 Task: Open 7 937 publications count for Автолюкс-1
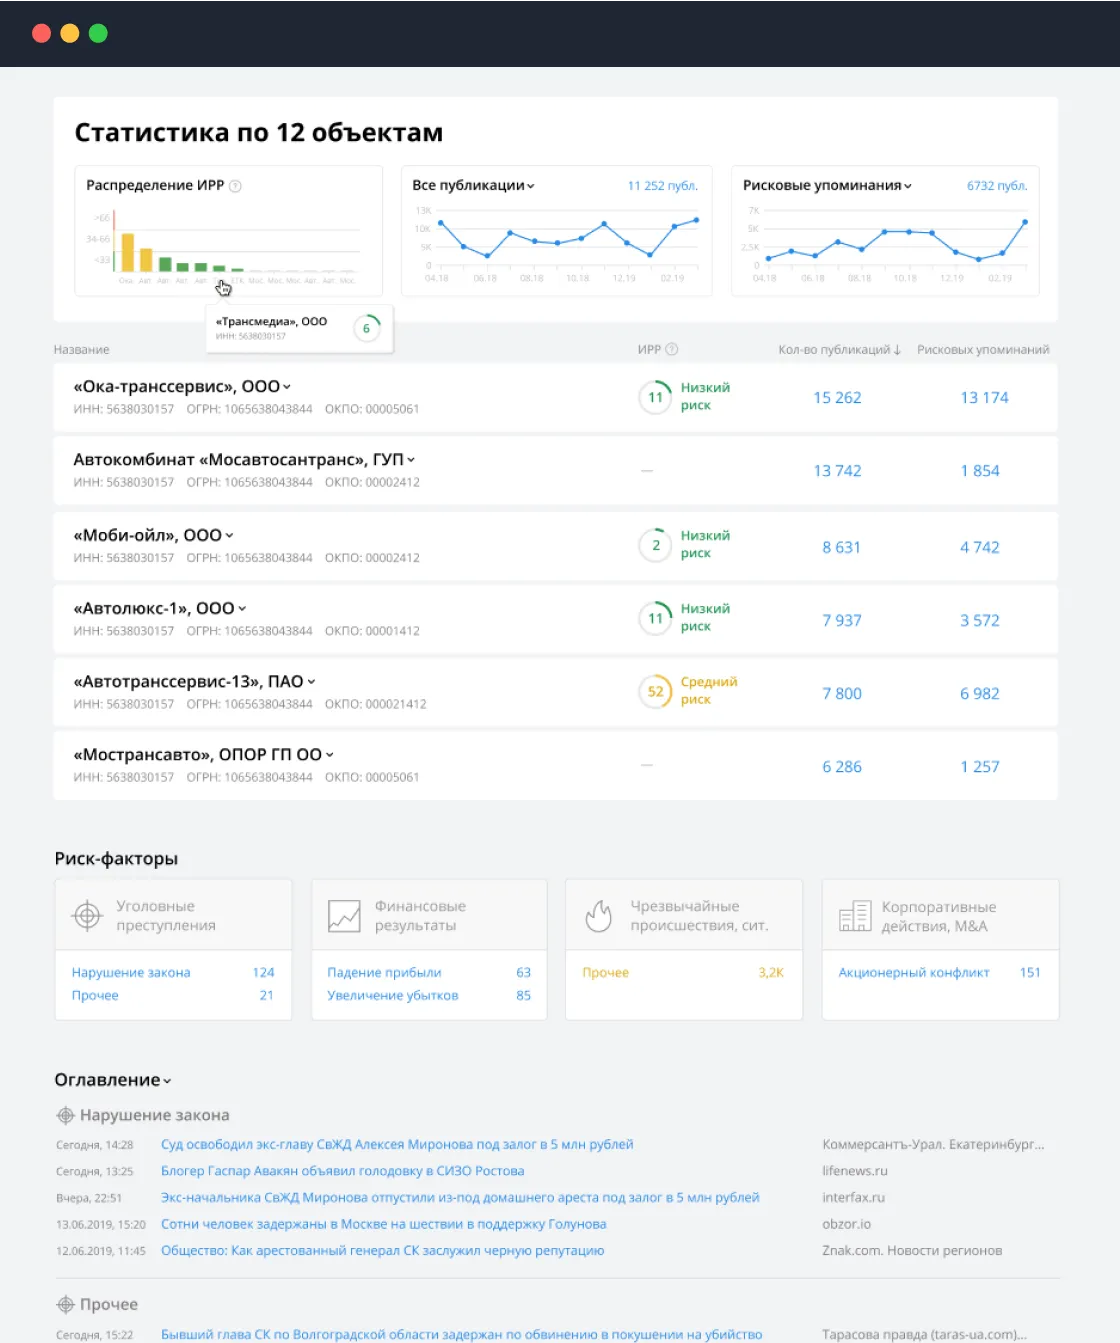(842, 620)
